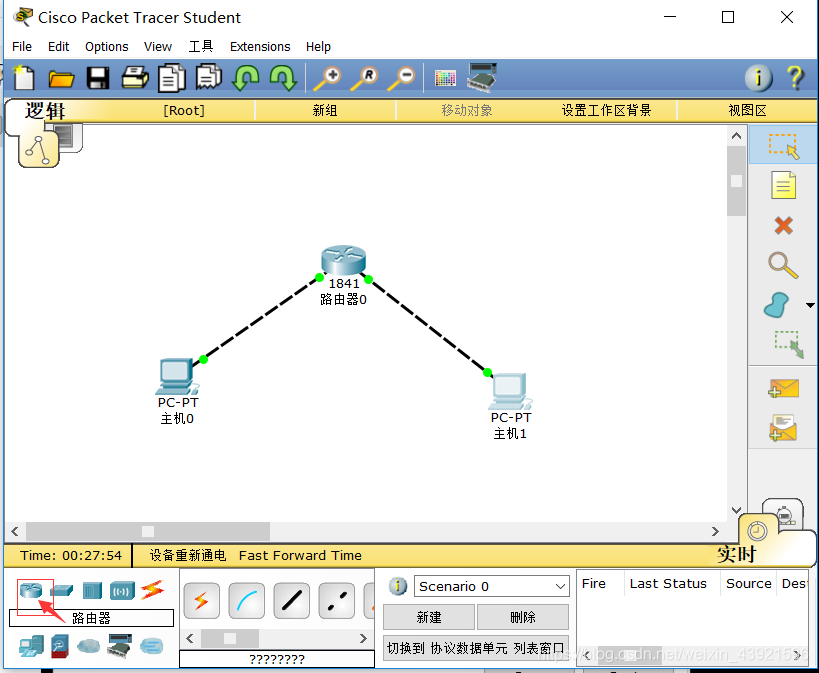Print using the printer icon
The height and width of the screenshot is (673, 819).
135,78
